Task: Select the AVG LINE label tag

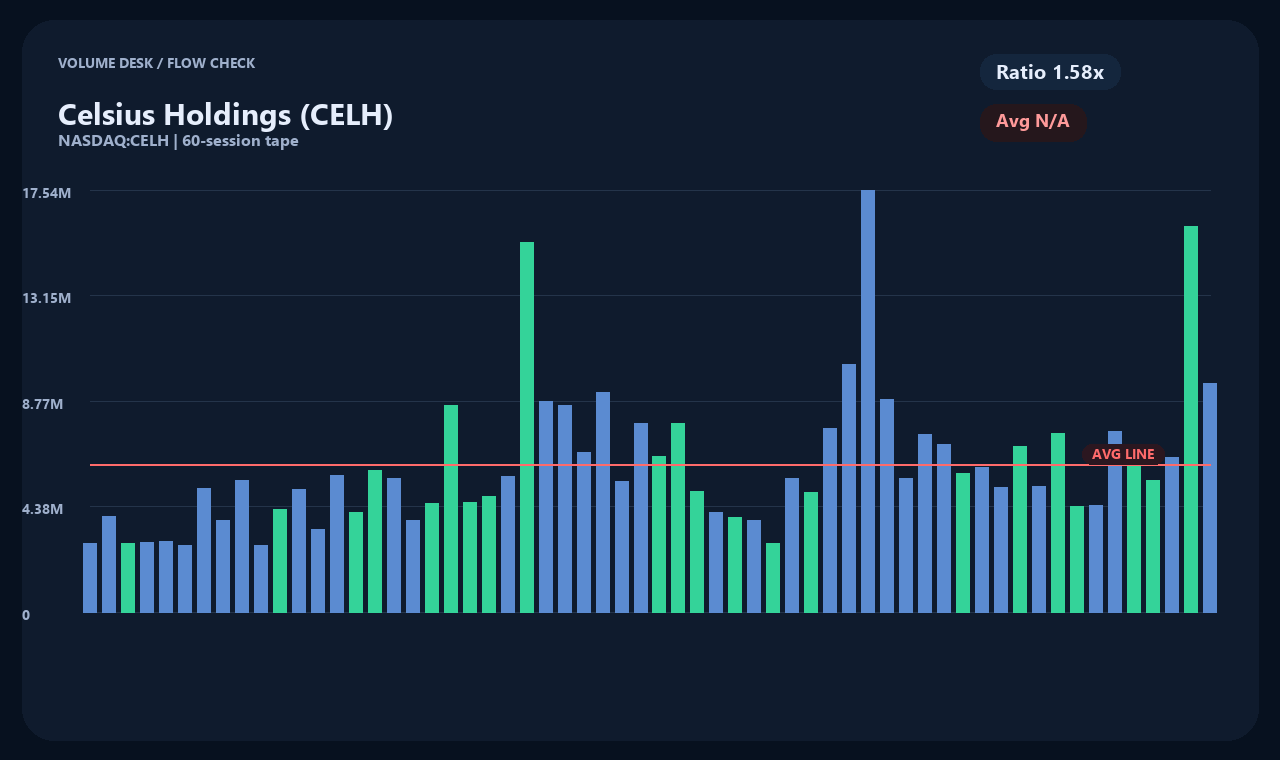Action: click(x=1122, y=454)
